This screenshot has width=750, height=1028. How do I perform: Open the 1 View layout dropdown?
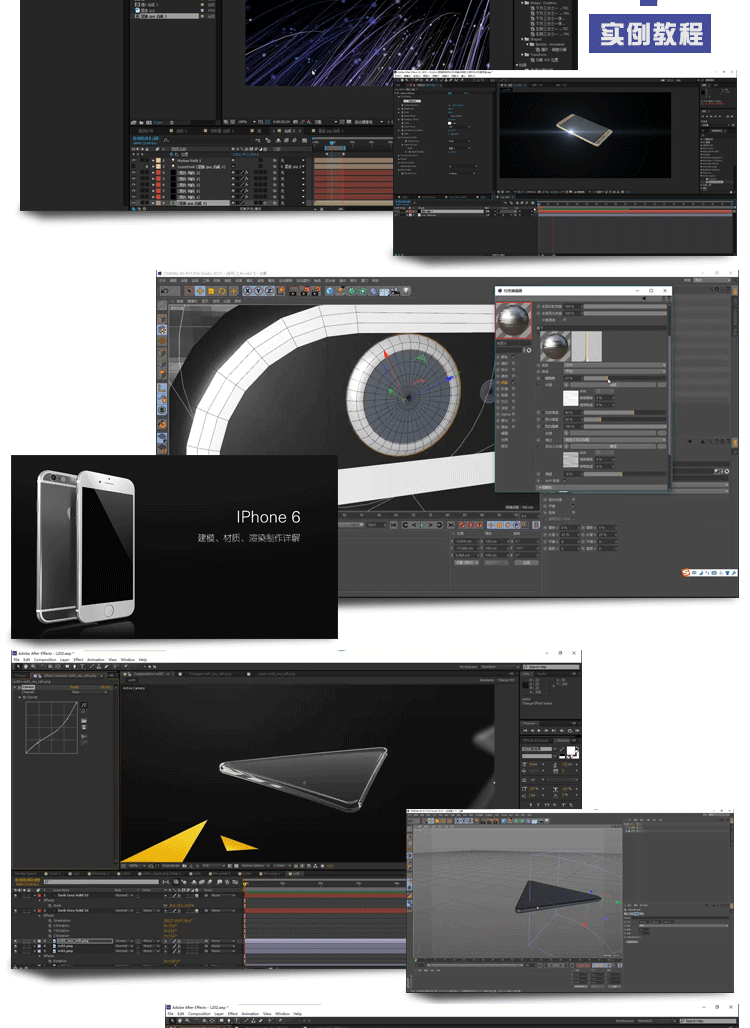click(282, 865)
